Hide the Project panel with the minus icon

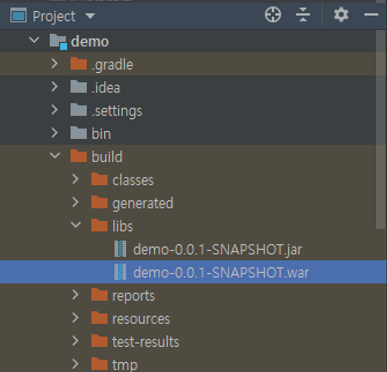[x=371, y=15]
